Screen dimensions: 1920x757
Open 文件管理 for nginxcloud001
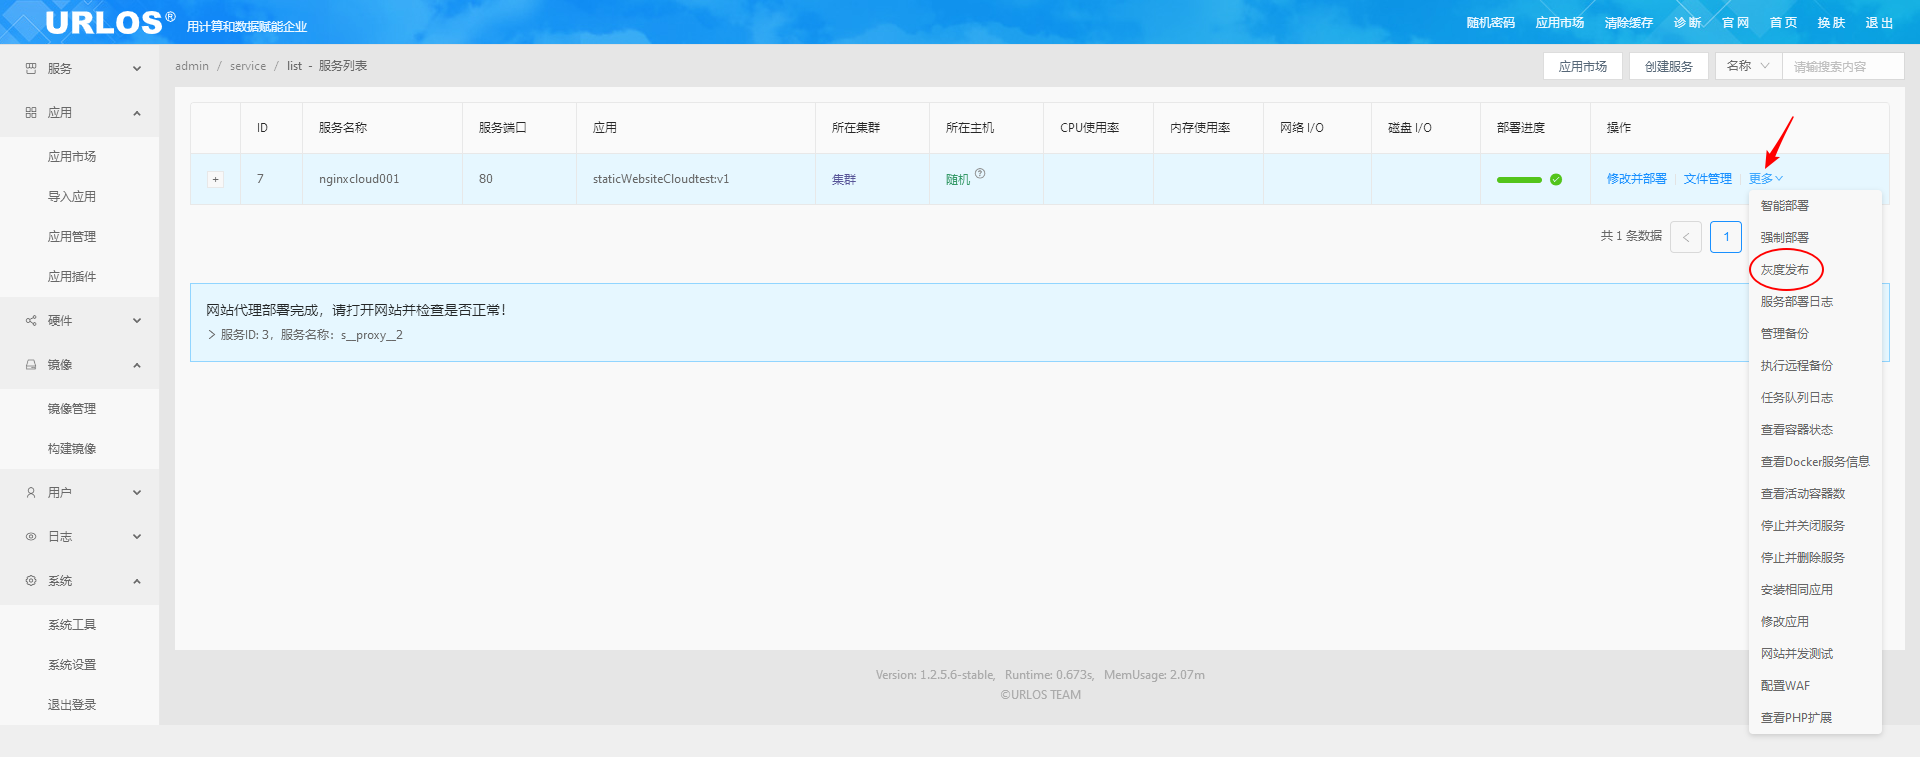(1707, 179)
